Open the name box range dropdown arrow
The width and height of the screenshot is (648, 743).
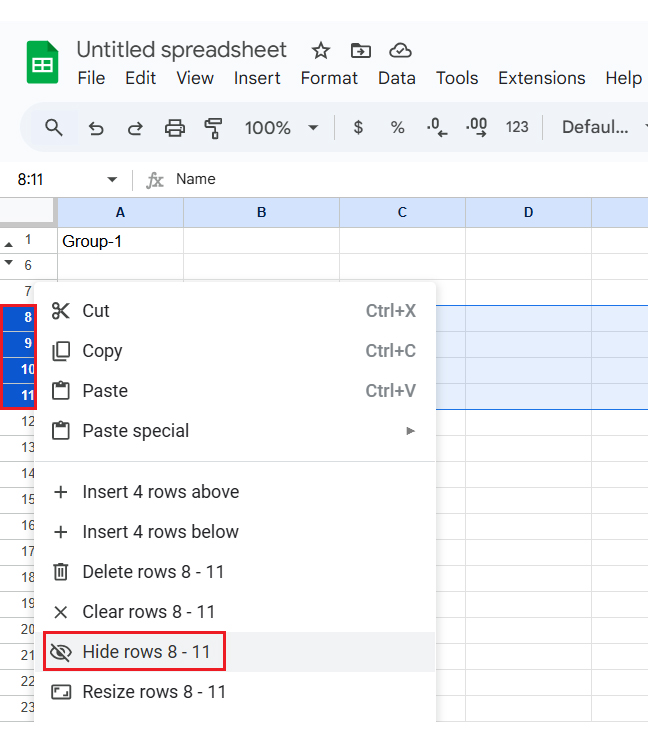point(112,180)
